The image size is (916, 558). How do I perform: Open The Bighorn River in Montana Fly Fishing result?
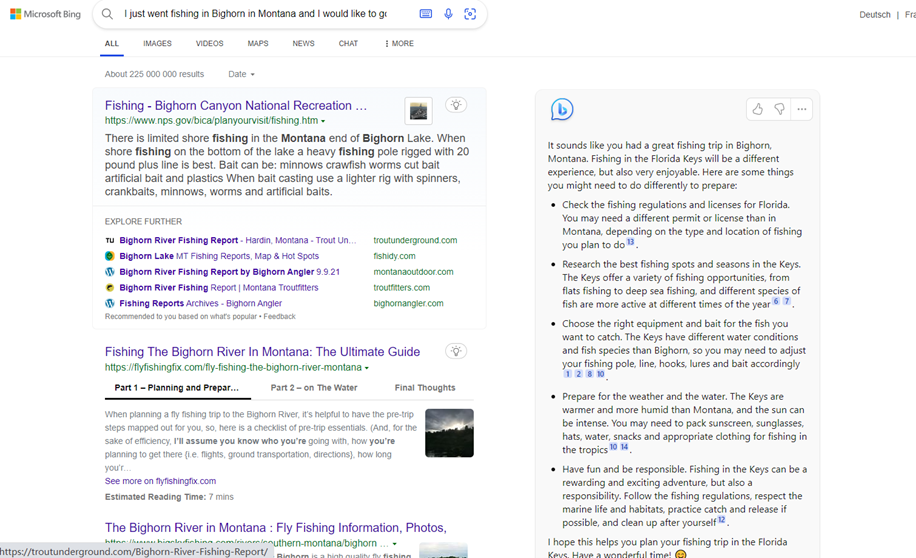(x=276, y=528)
